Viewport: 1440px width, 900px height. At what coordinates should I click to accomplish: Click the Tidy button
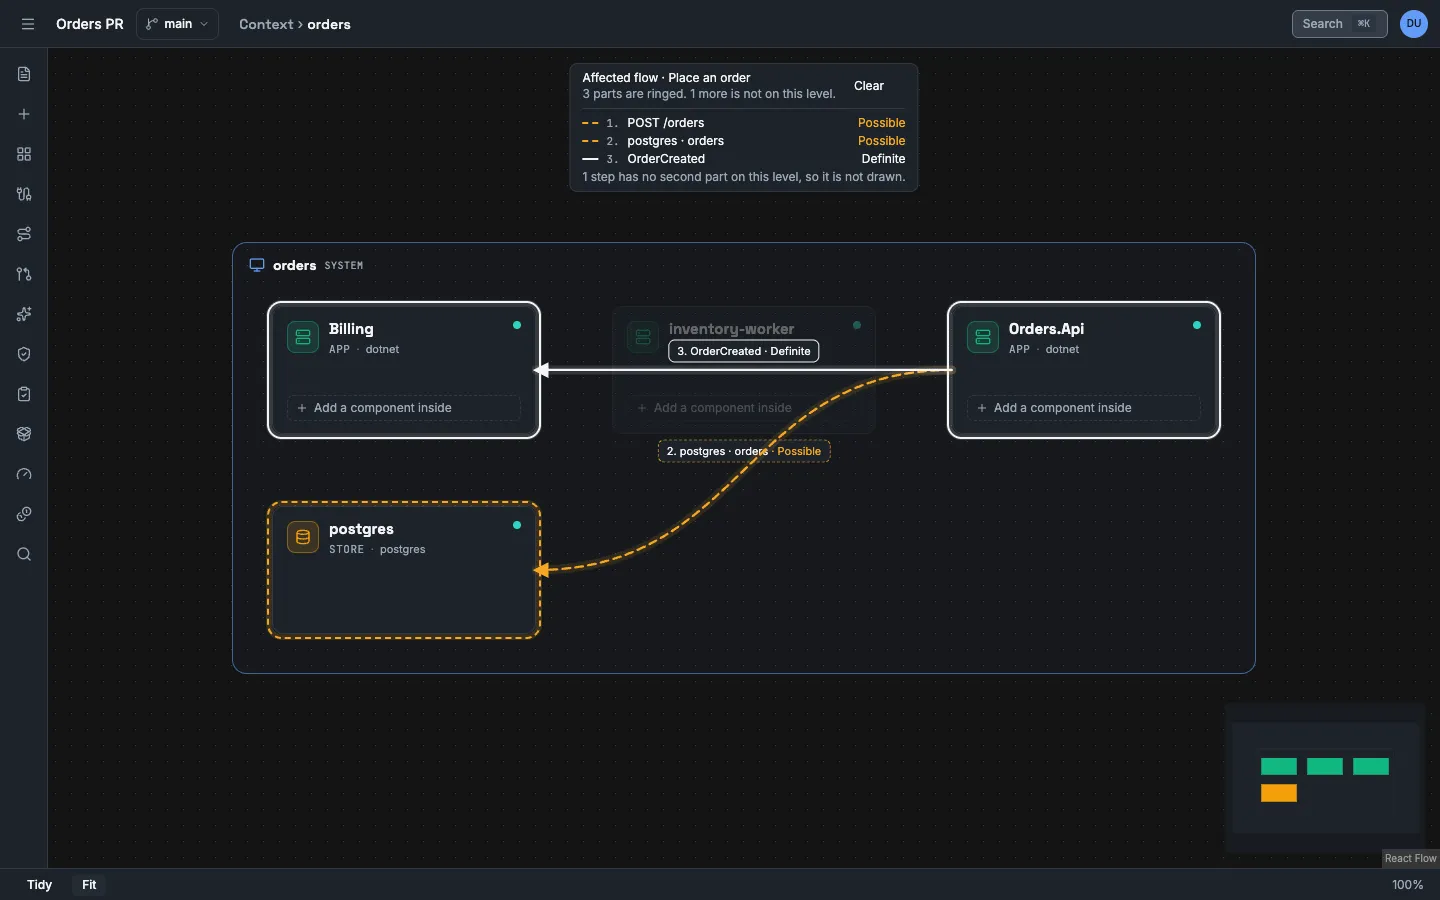(x=39, y=885)
